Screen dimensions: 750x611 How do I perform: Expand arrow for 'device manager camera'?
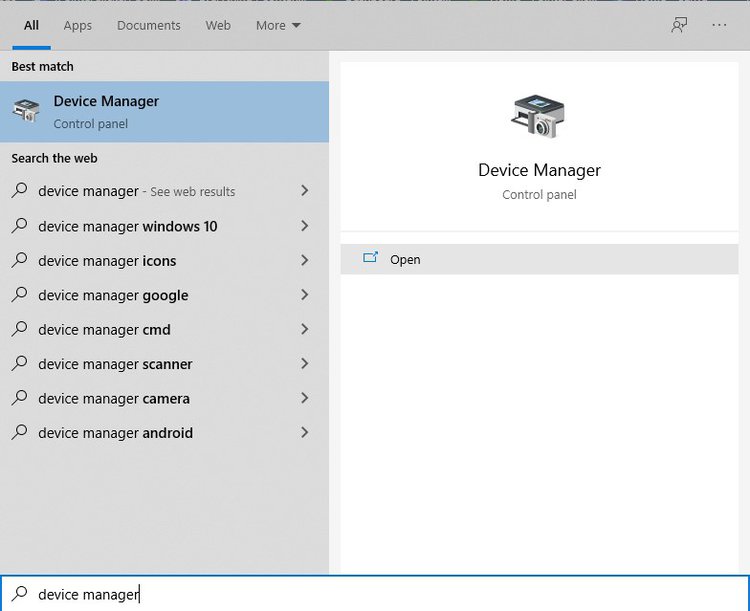coord(305,398)
